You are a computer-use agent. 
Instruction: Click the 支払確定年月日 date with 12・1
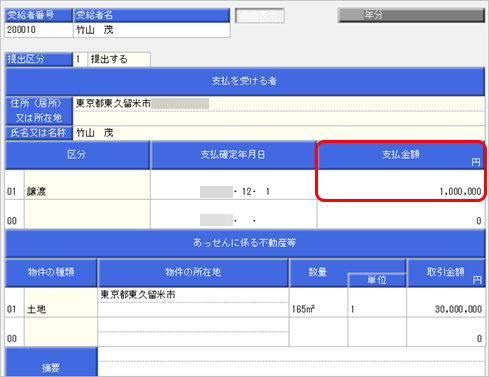(233, 185)
